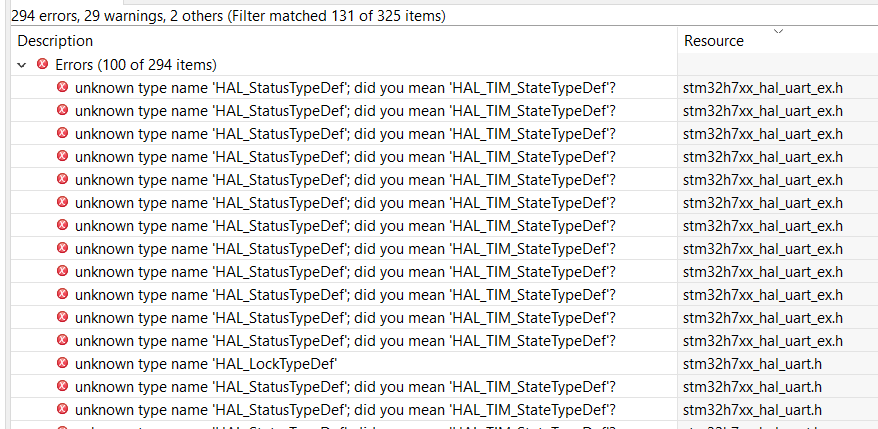Sort problems by the Description column header
Image resolution: width=878 pixels, height=429 pixels.
pos(56,41)
